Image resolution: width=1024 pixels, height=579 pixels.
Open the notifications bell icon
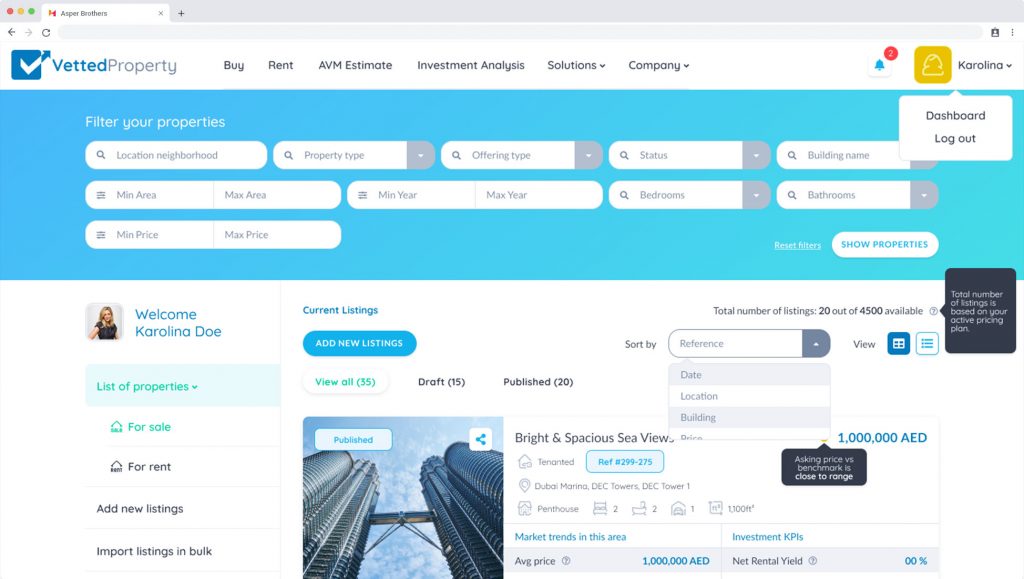(x=880, y=65)
